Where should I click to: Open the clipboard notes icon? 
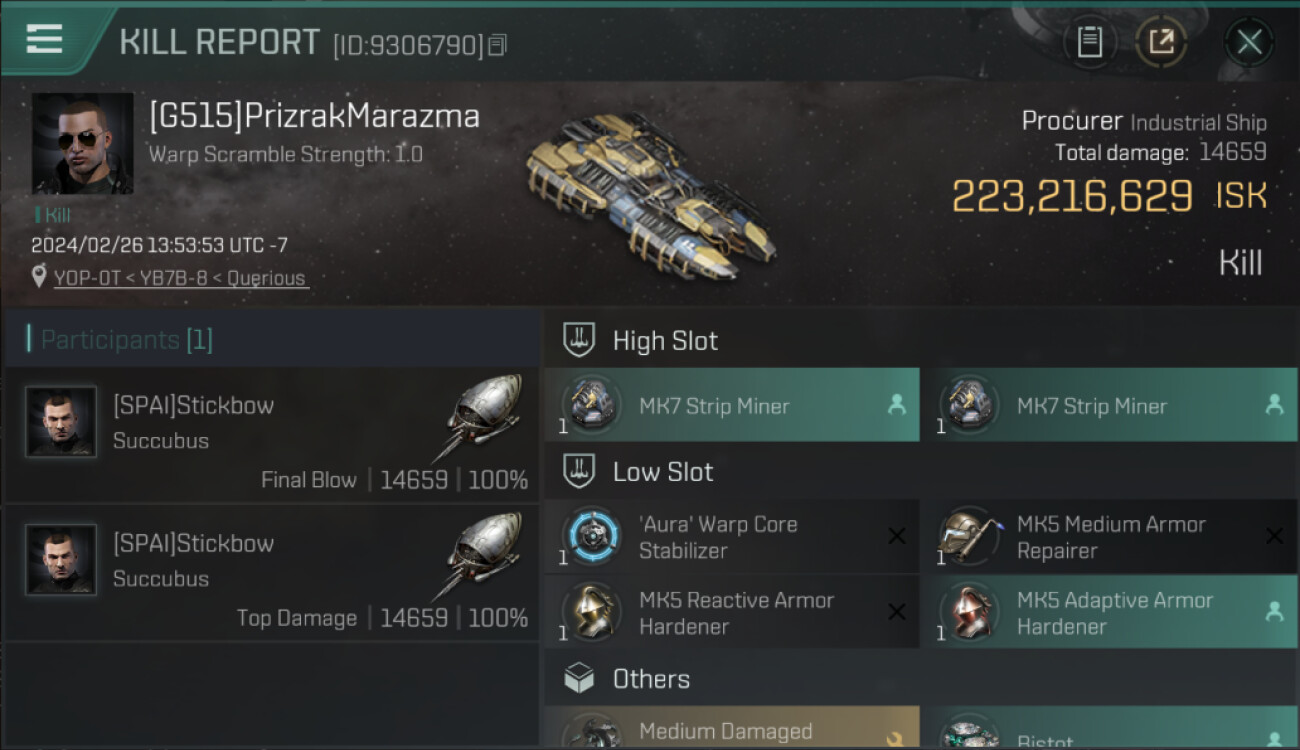pos(1089,42)
